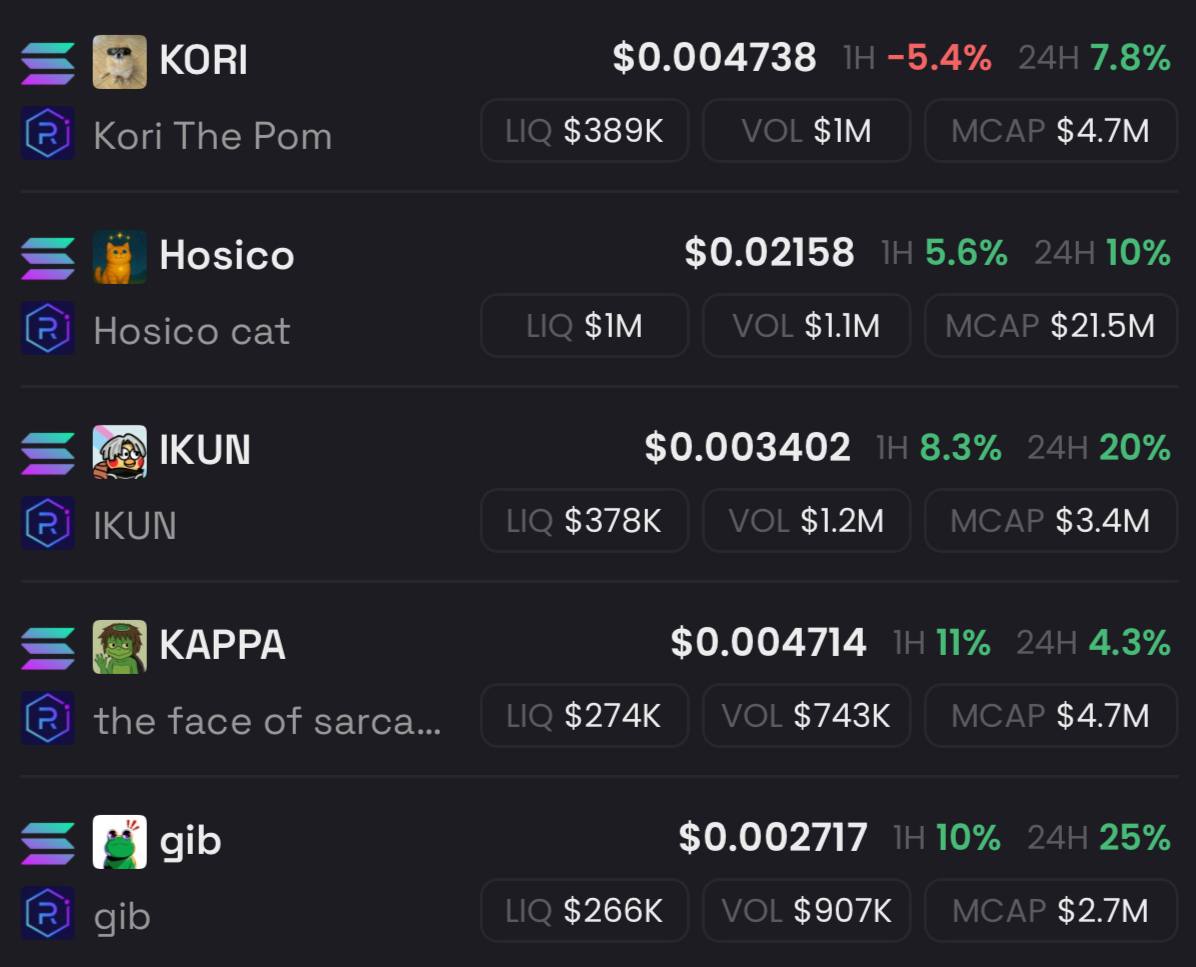This screenshot has height=967, width=1196.
Task: Click the Raydium icon next to Kori The Pom
Action: click(48, 133)
